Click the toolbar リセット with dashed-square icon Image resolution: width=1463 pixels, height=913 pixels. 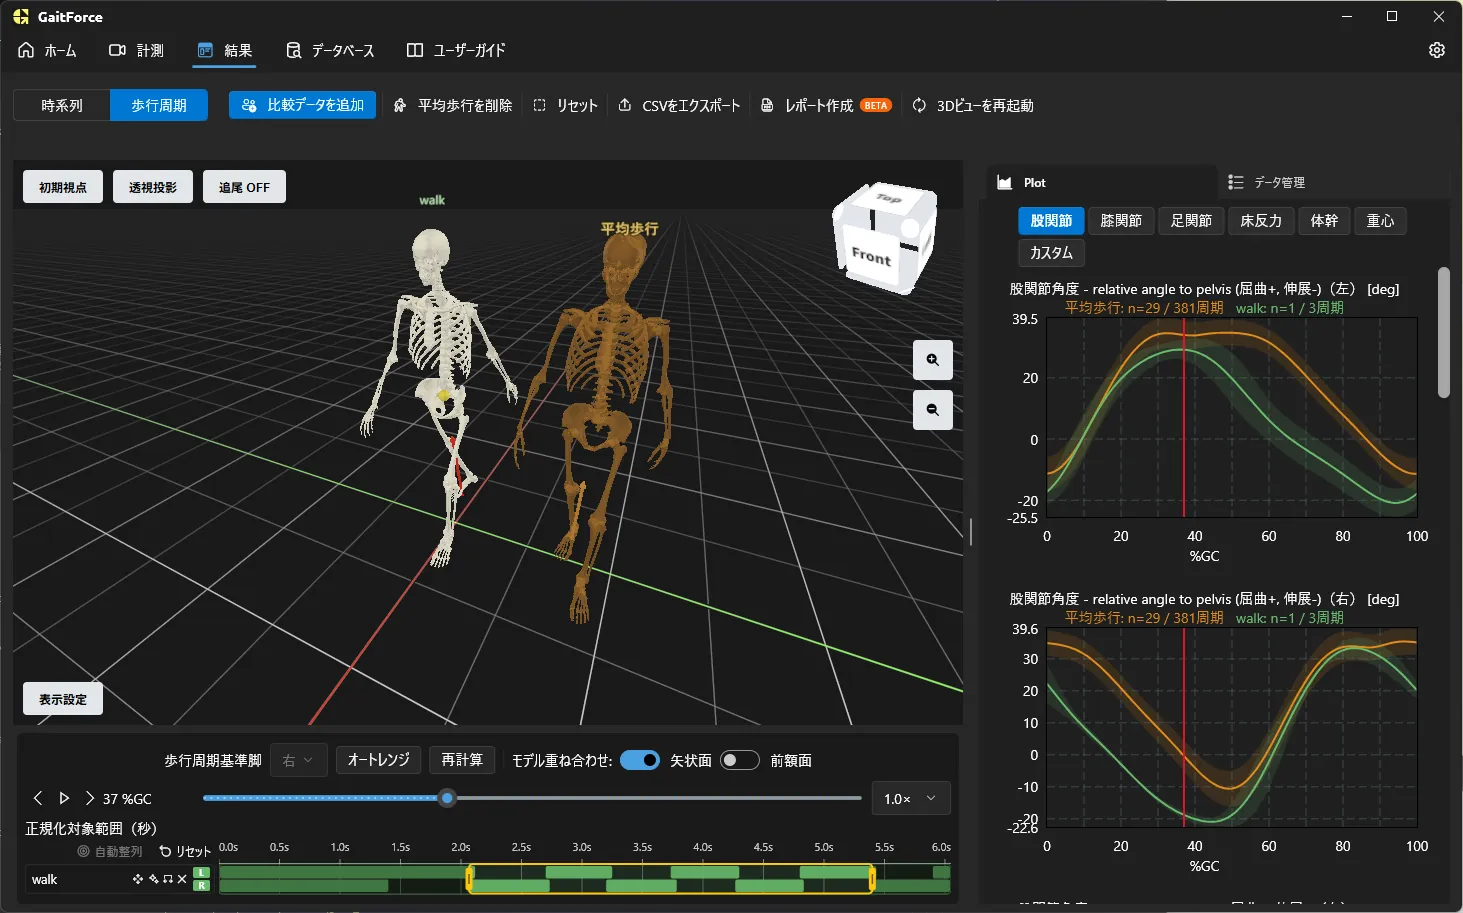(x=566, y=105)
